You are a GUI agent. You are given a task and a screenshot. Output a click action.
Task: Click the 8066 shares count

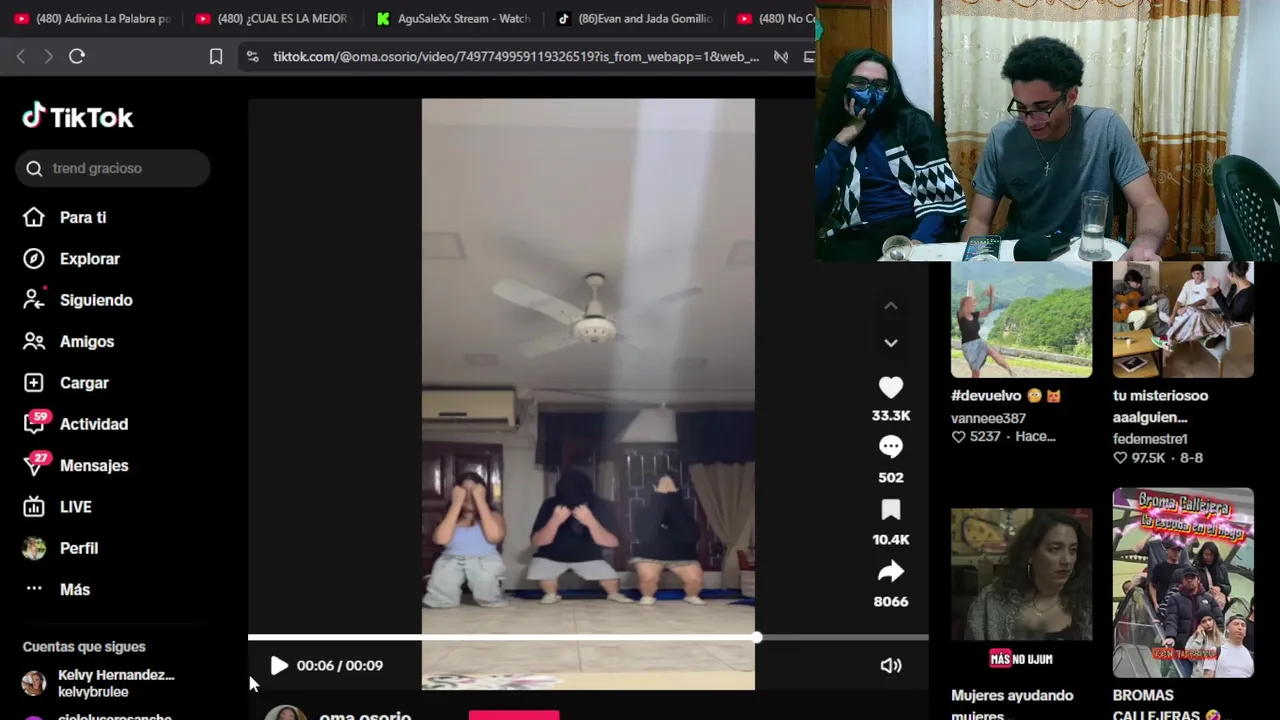891,601
